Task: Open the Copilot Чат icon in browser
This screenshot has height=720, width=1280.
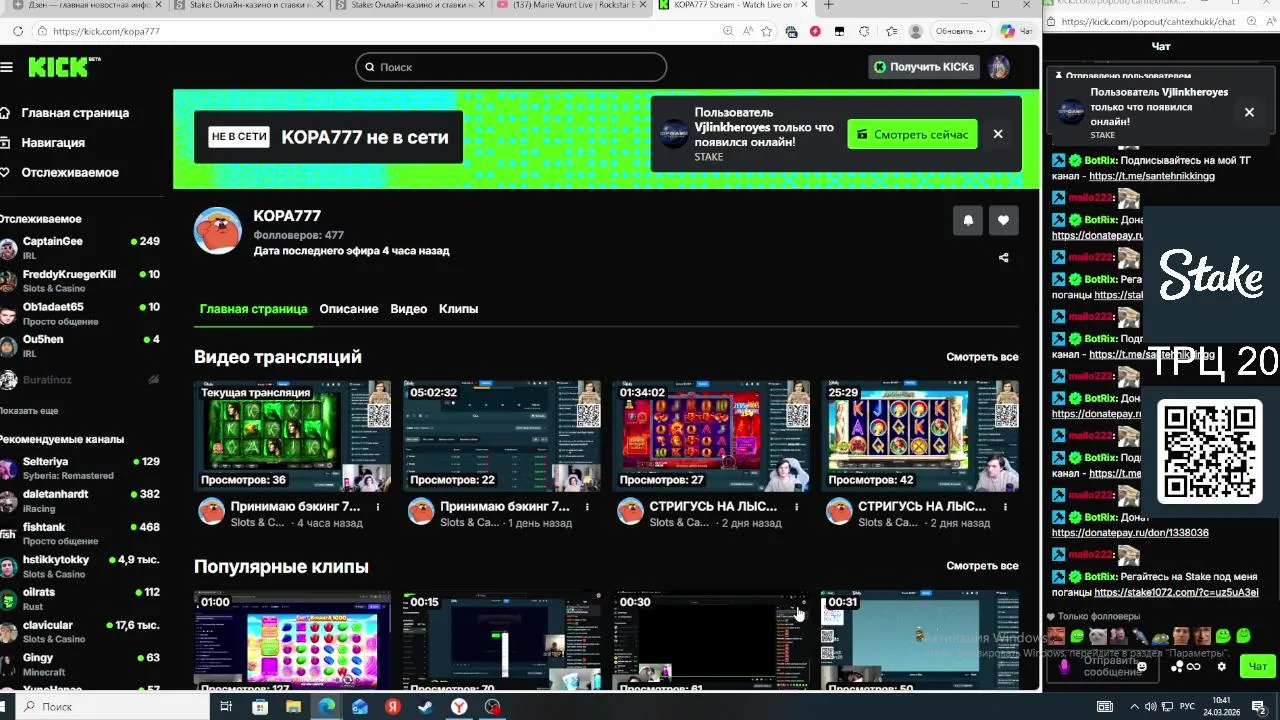Action: click(x=1015, y=31)
